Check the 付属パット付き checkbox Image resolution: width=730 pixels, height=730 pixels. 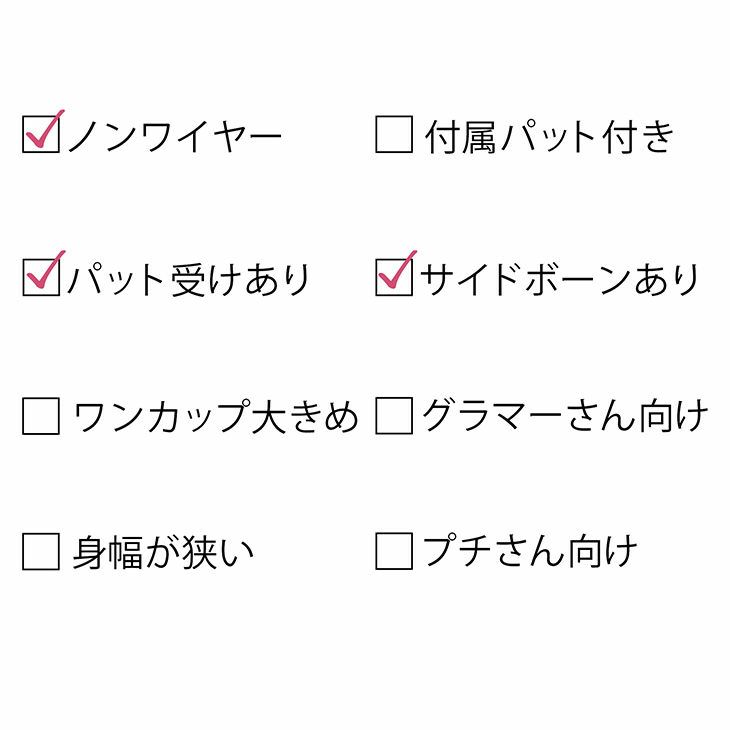point(394,135)
